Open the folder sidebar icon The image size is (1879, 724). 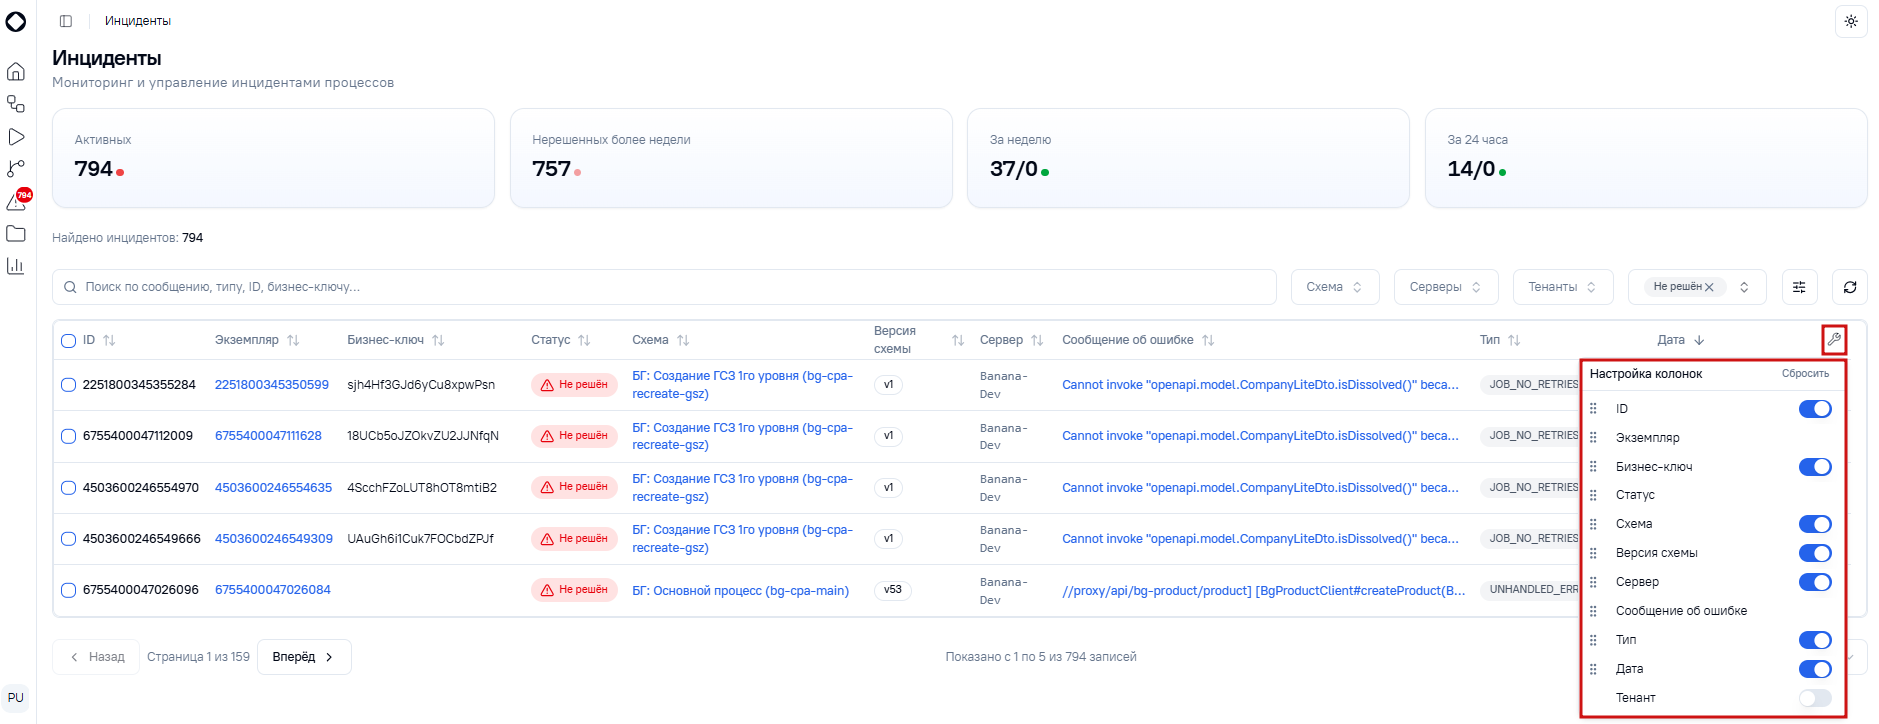16,234
